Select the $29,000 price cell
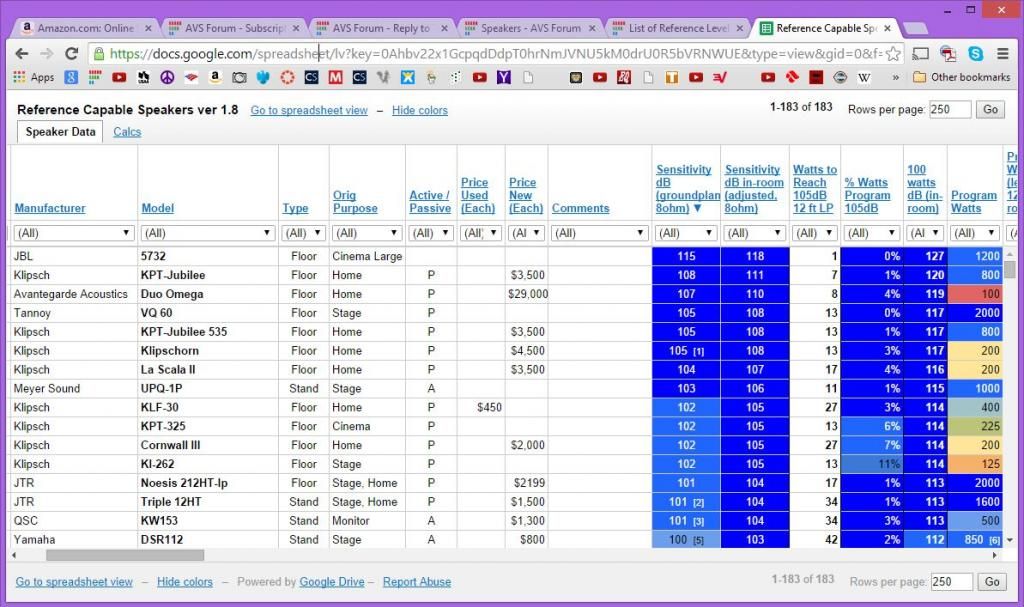This screenshot has width=1024, height=607. (528, 294)
